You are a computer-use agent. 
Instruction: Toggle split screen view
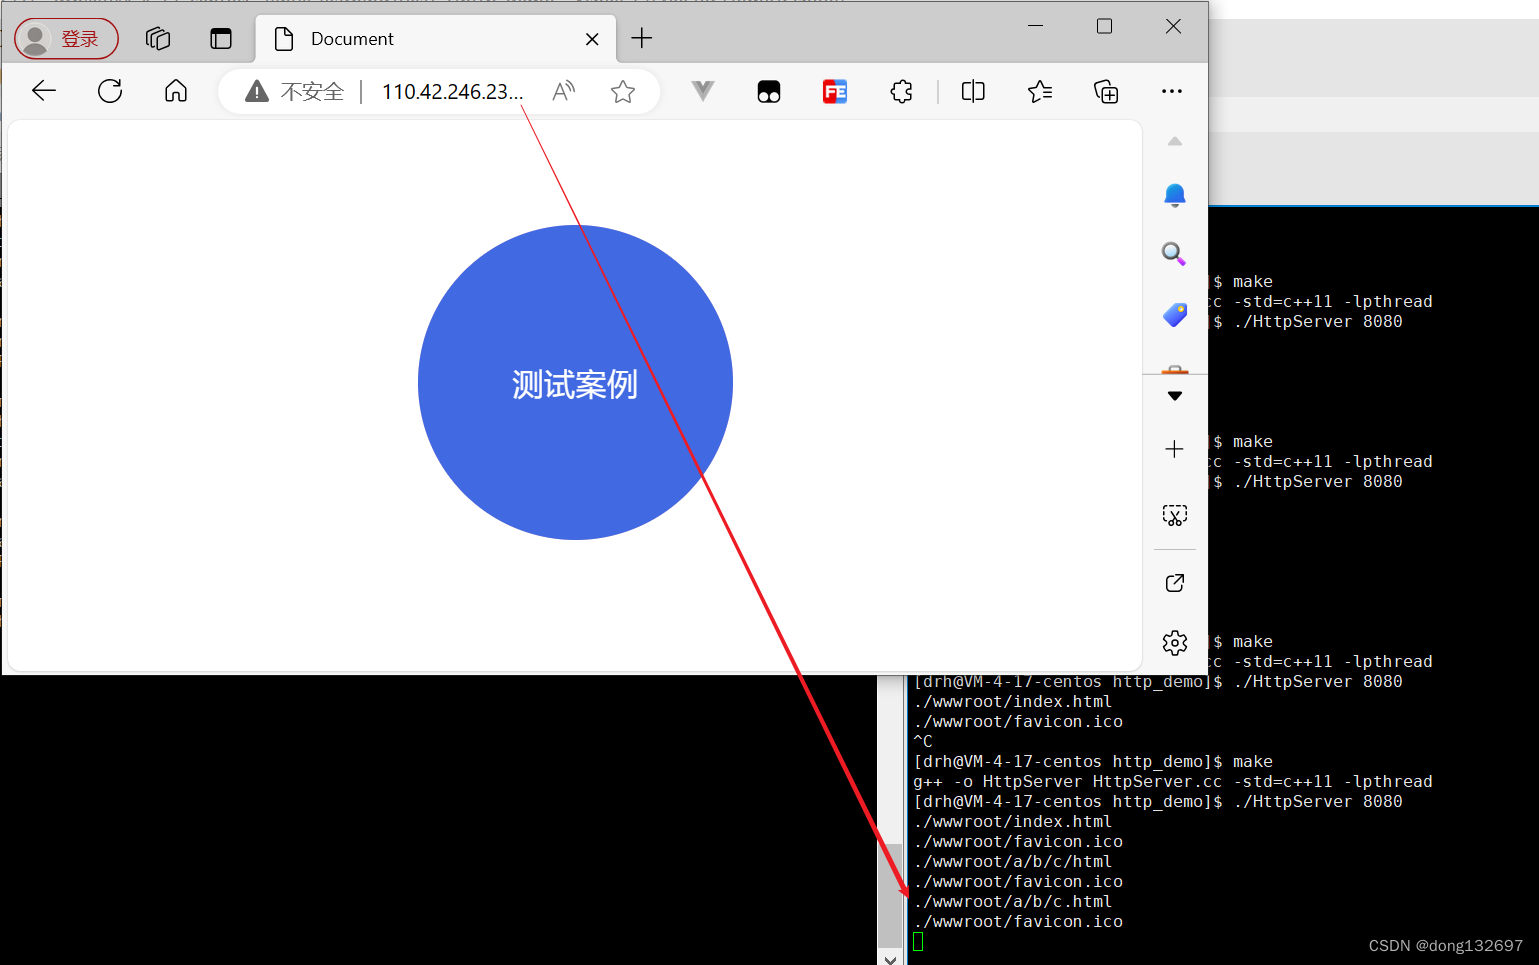[973, 92]
